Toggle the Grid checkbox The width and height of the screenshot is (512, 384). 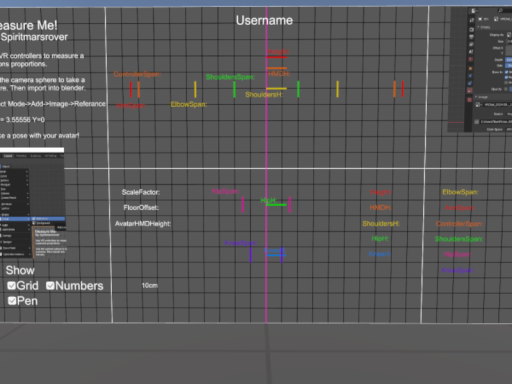(11, 286)
